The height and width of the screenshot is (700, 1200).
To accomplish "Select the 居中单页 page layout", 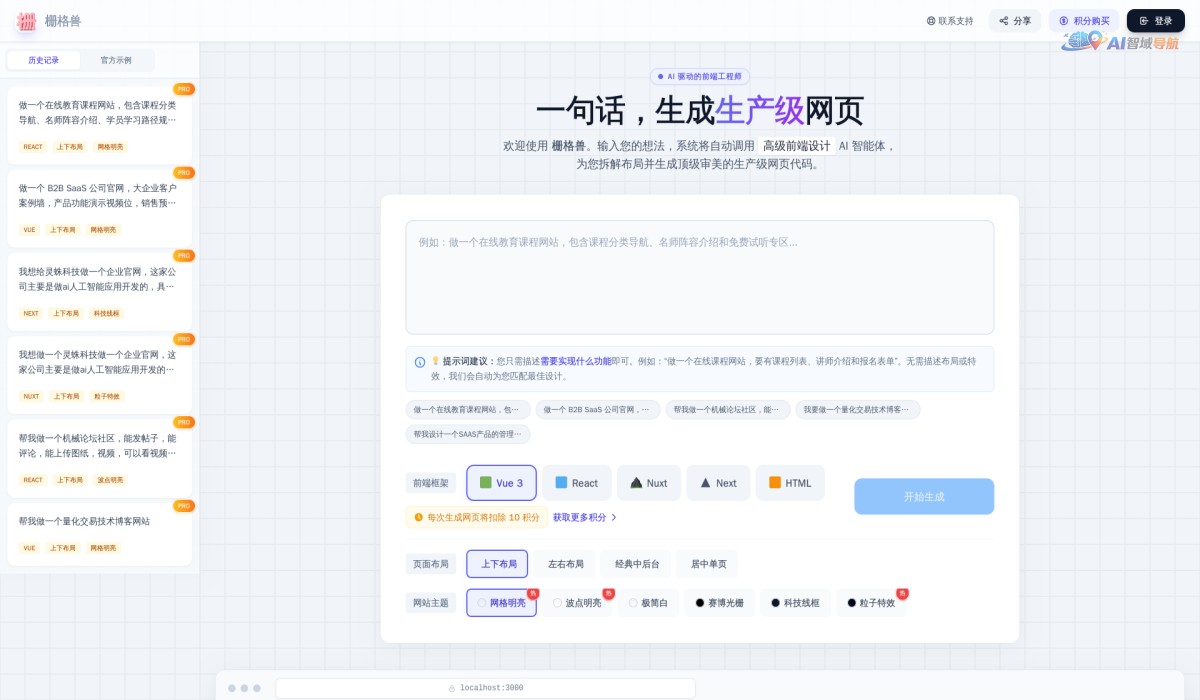I will pos(707,564).
